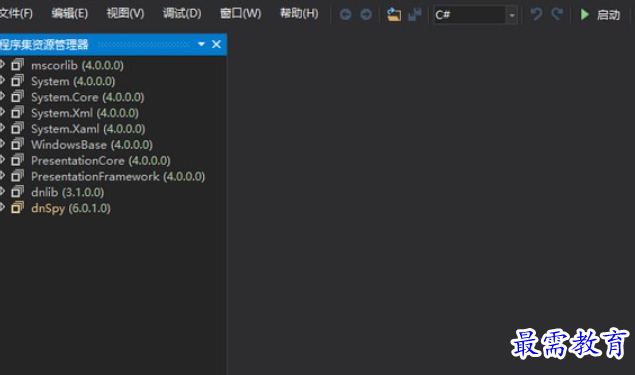The height and width of the screenshot is (375, 635).
Task: Select mscorlib (4.0.0.0) in the tree
Action: point(77,65)
